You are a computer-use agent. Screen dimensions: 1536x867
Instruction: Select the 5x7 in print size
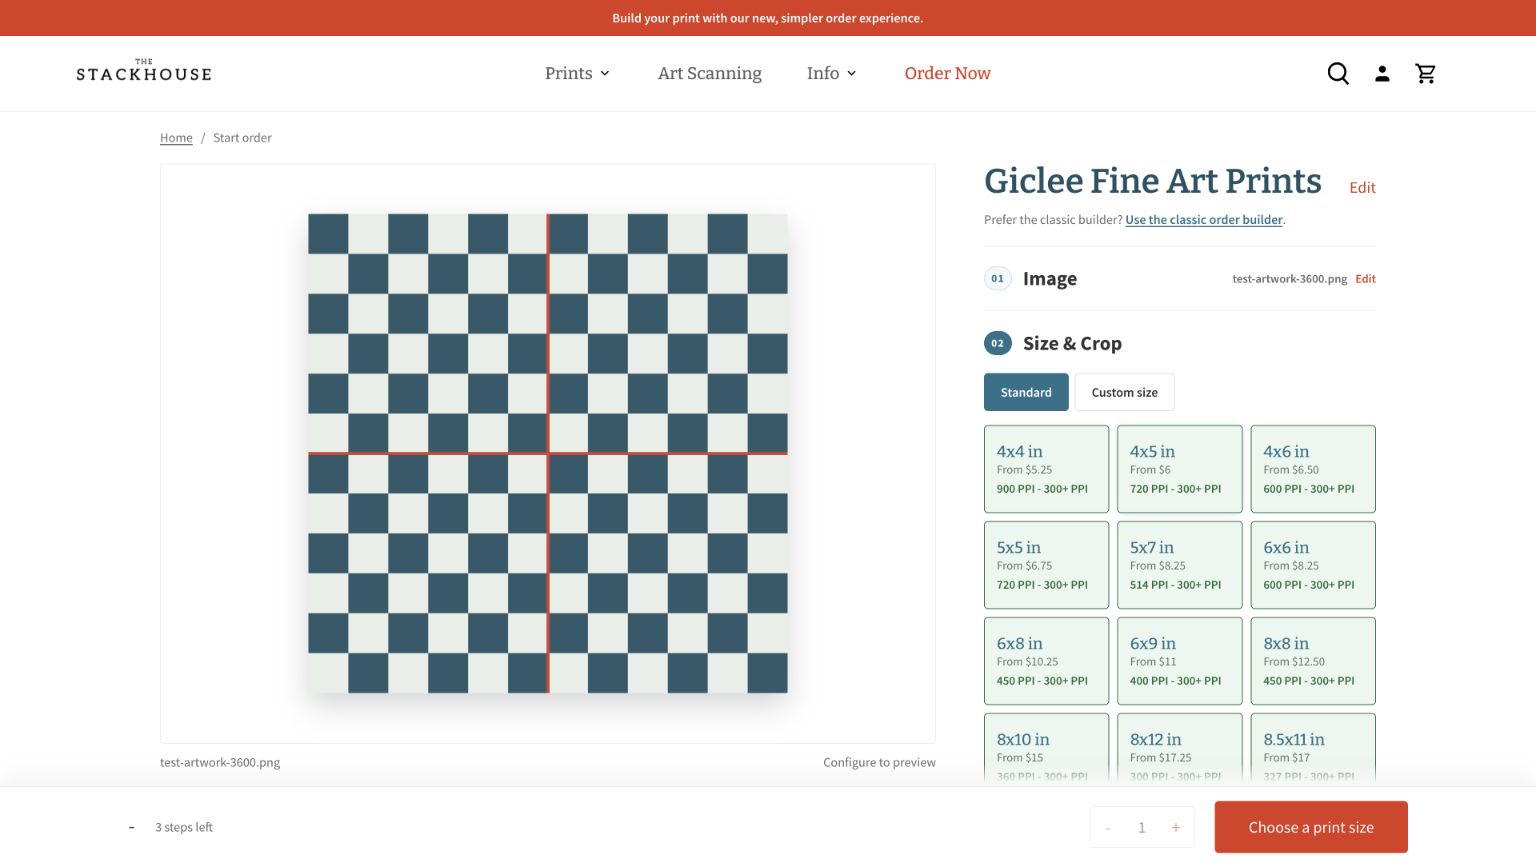(1180, 565)
